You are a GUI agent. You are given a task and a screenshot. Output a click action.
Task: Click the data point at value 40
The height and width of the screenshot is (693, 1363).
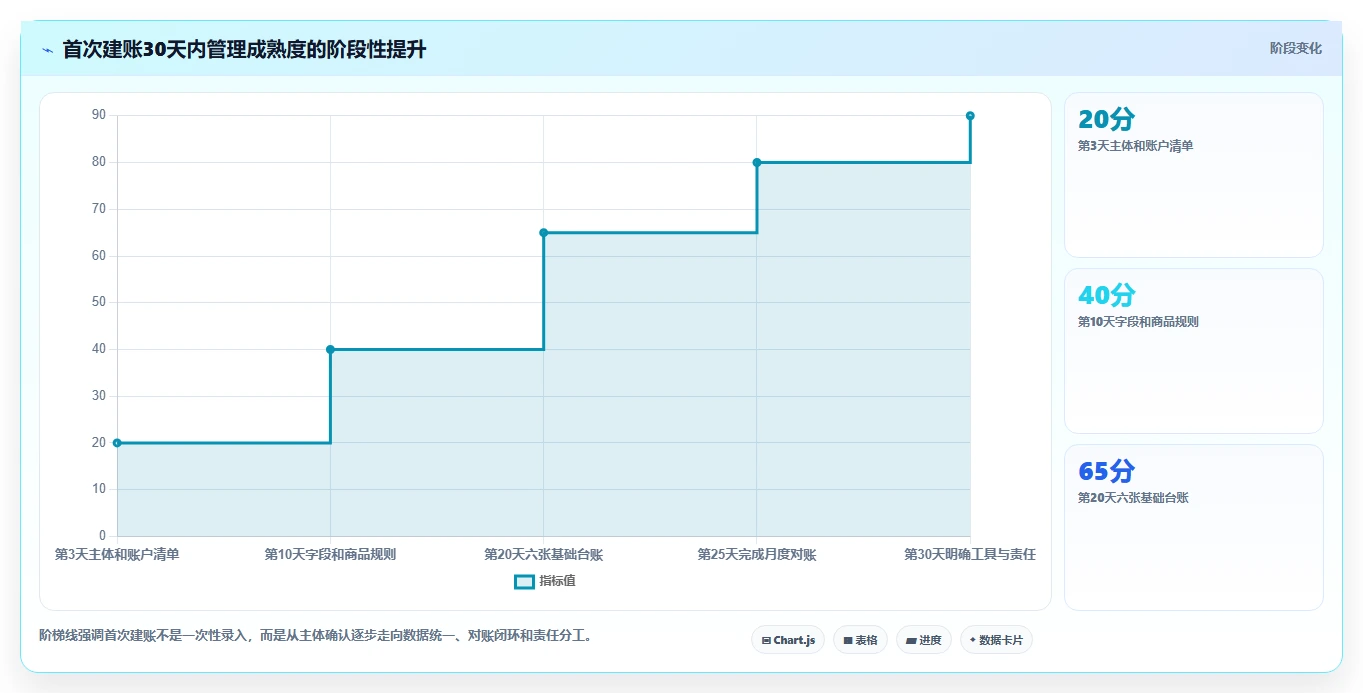(x=330, y=349)
